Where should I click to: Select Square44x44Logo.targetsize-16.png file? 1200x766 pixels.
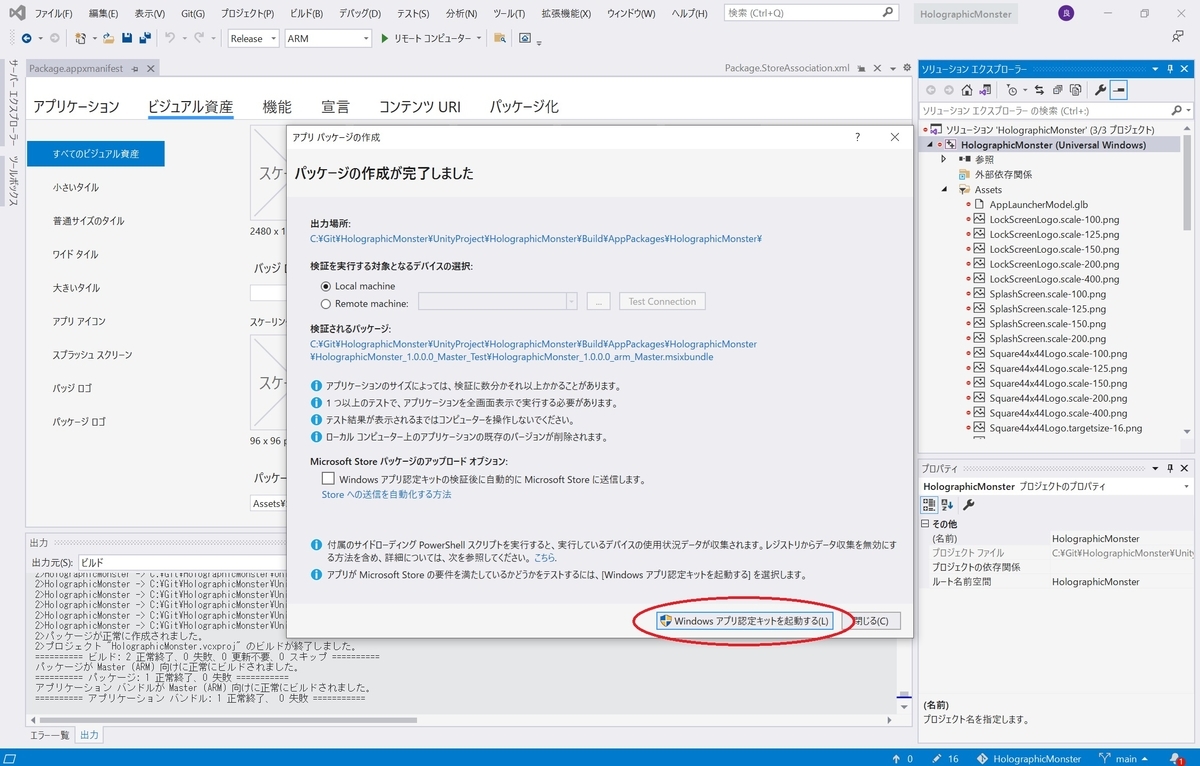[x=1065, y=428]
